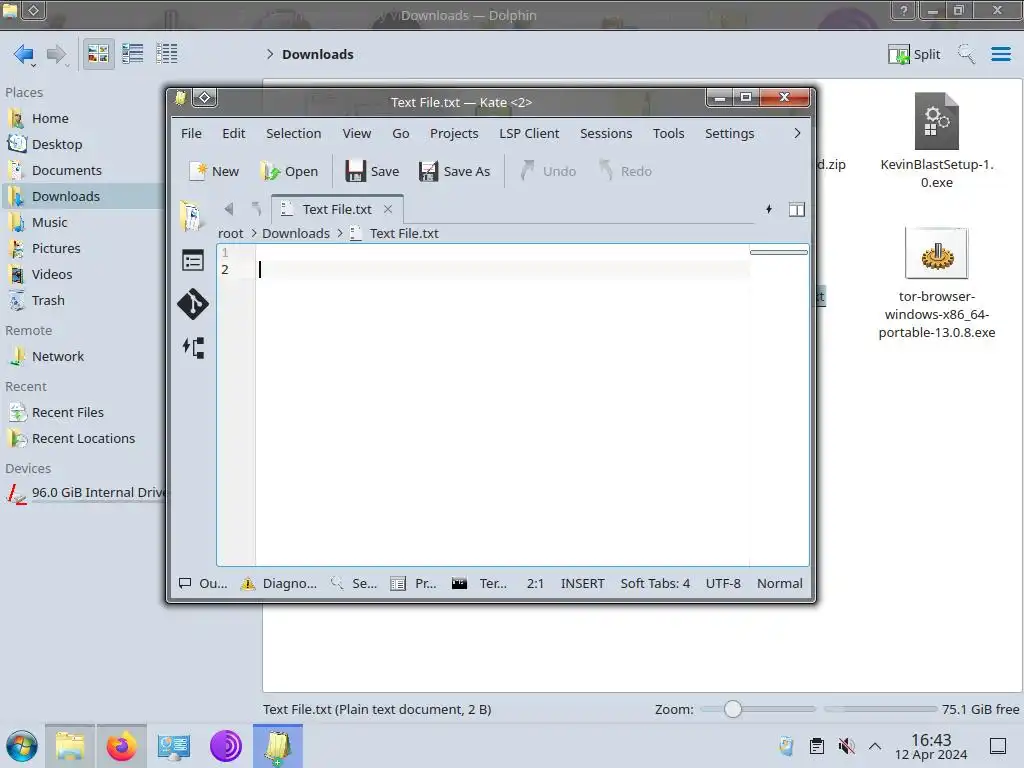Screen dimensions: 1024x768
Task: Go to next tab arrow in Kate
Action: 256,209
